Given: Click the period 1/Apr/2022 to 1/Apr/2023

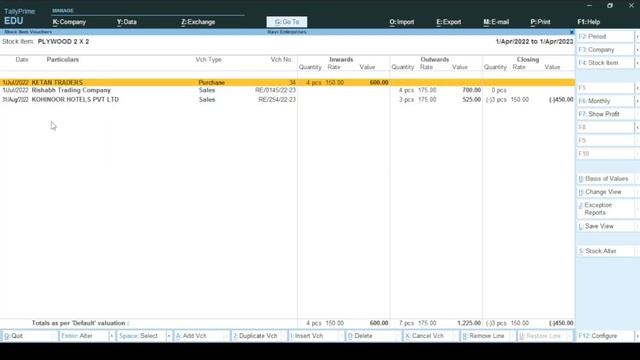Looking at the screenshot, I should pyautogui.click(x=534, y=42).
